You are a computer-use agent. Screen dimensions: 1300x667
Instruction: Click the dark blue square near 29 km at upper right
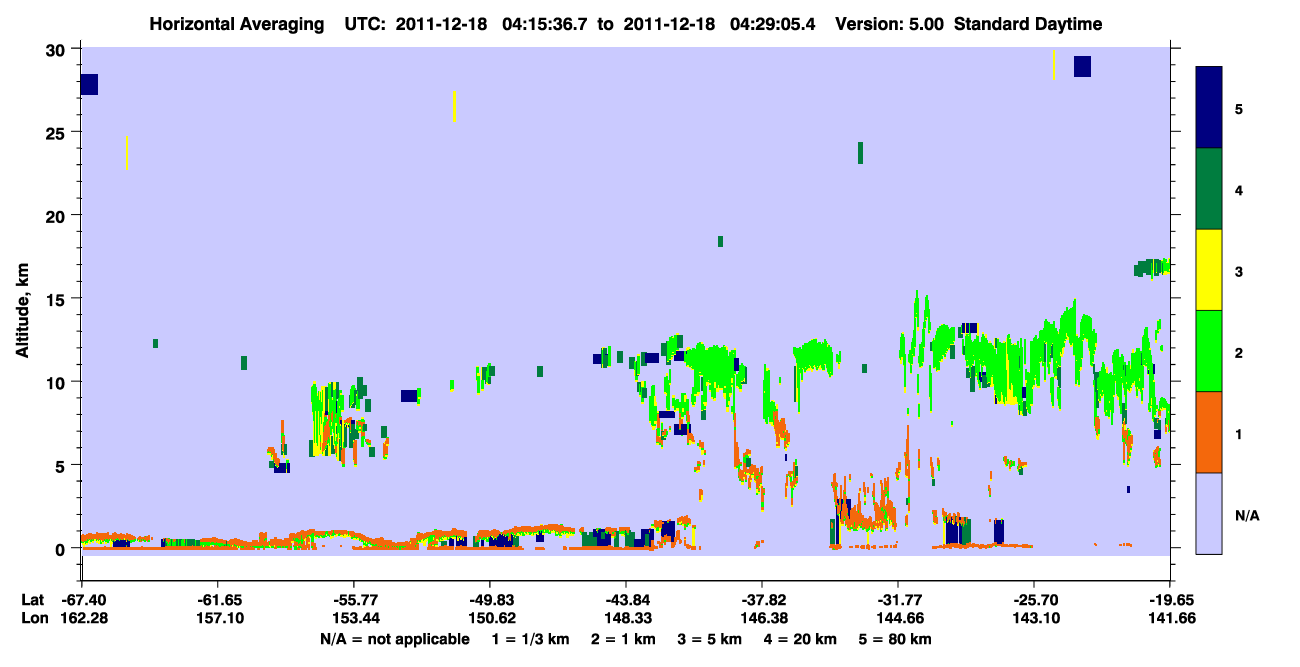pos(1082,67)
